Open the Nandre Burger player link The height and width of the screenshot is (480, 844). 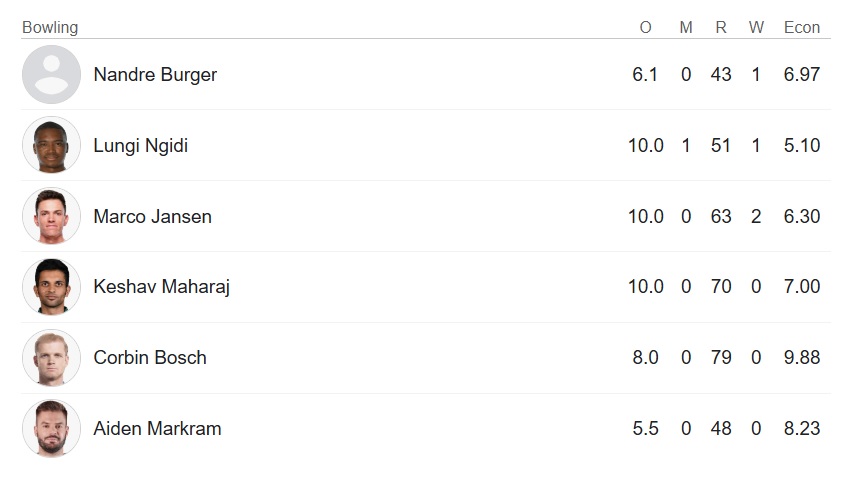(155, 75)
